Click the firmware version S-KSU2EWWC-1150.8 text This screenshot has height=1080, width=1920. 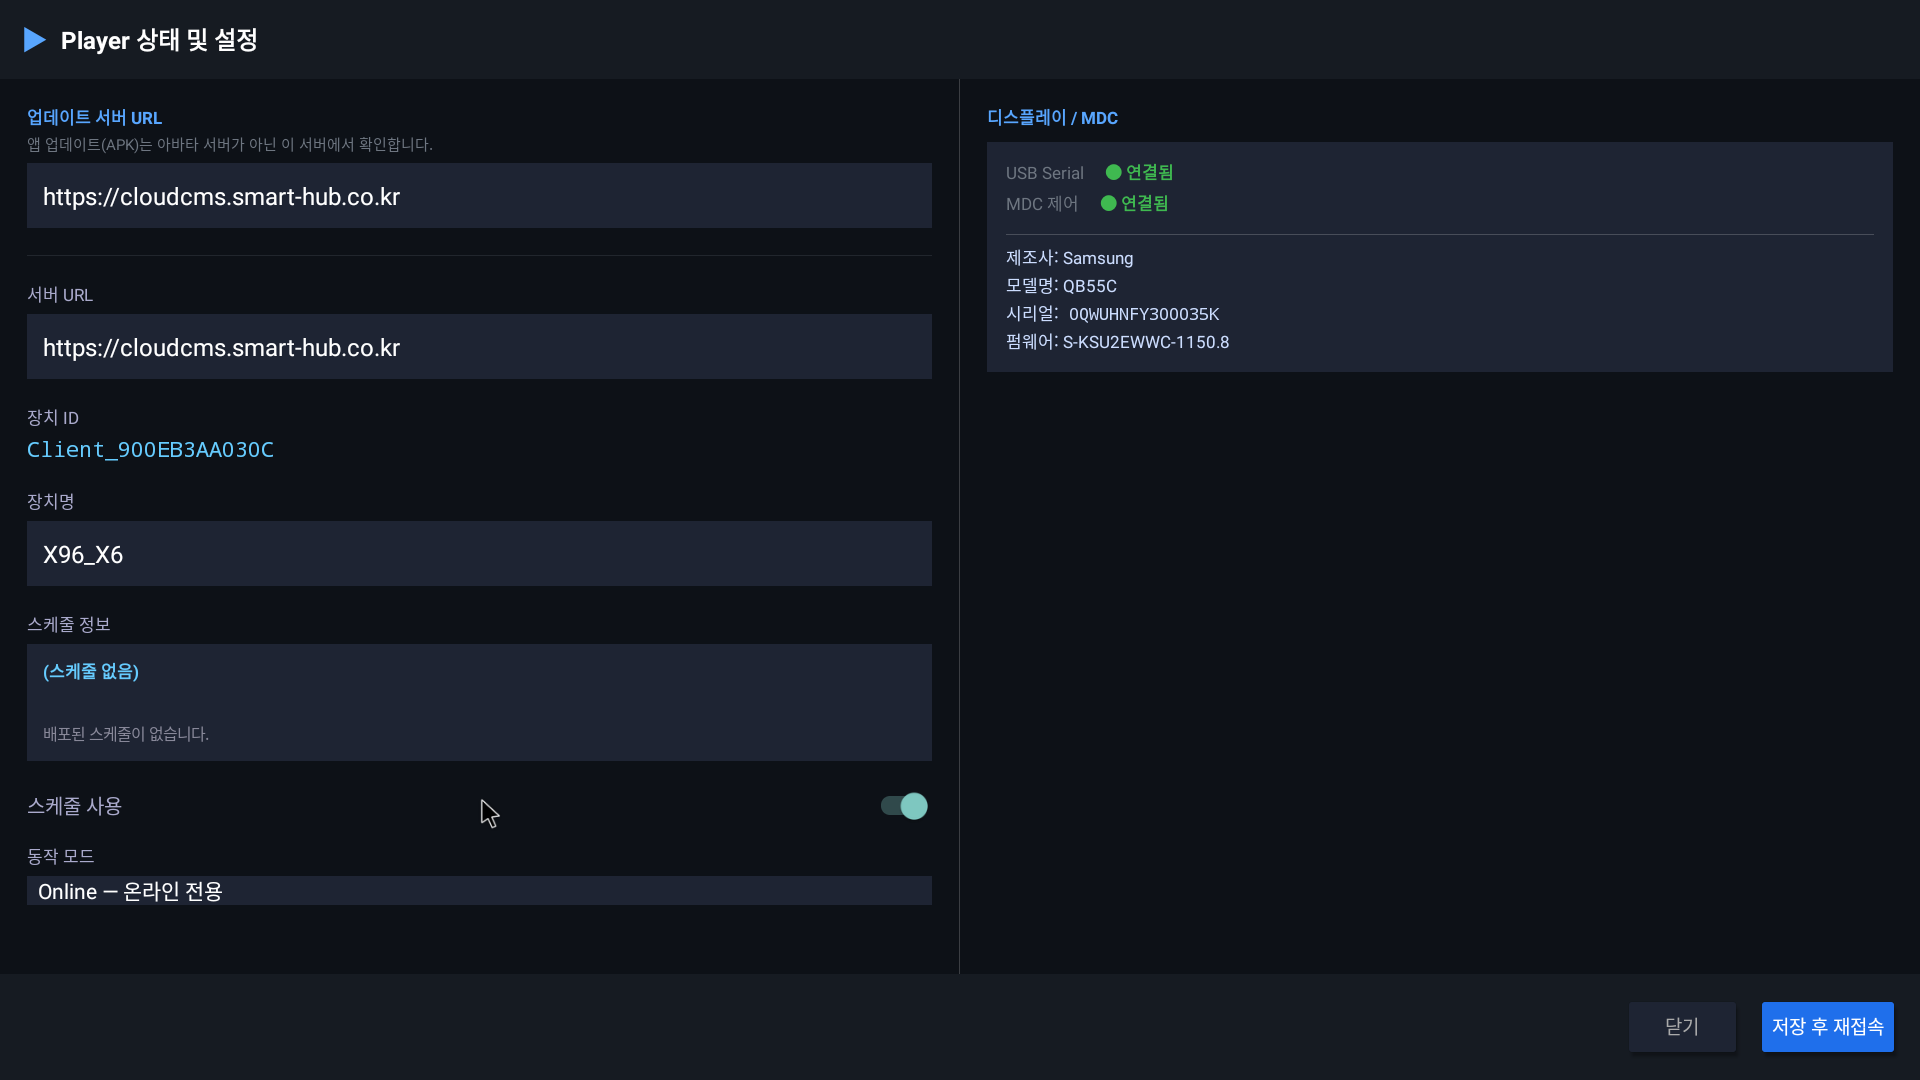point(1146,342)
